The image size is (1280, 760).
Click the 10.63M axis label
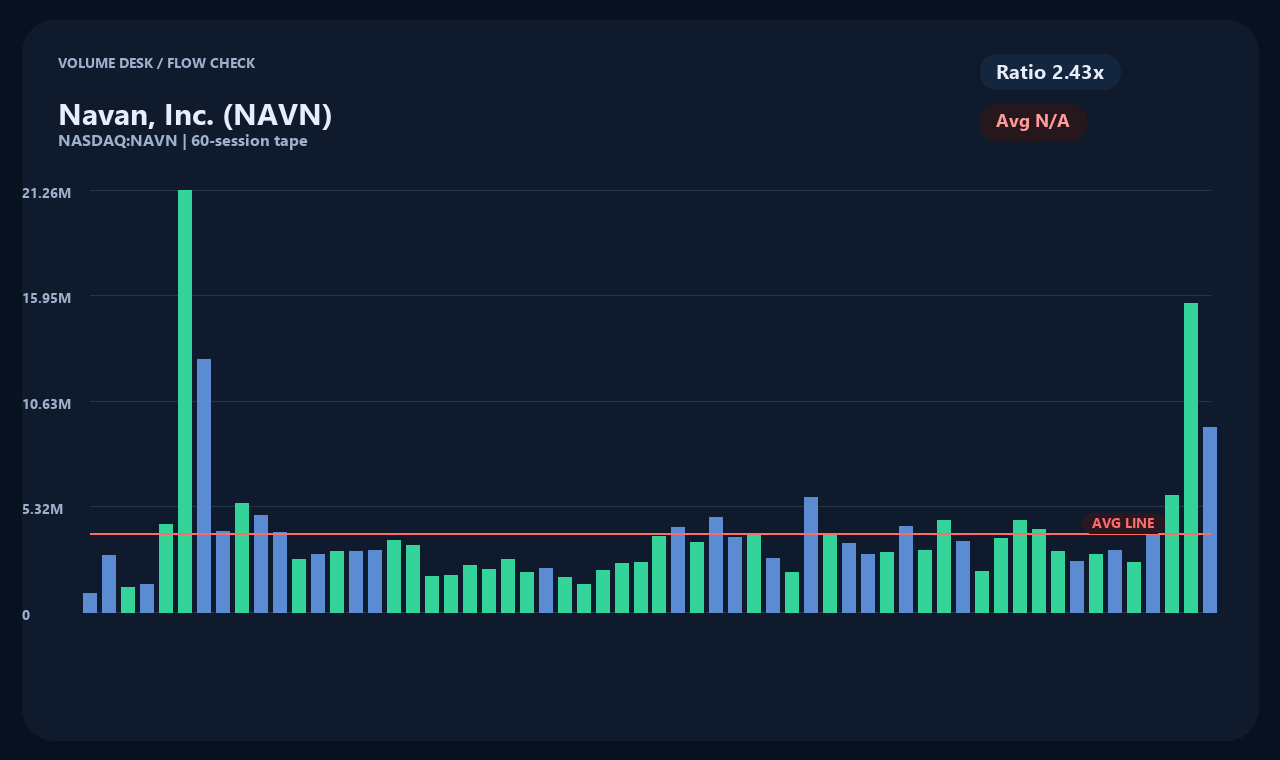pyautogui.click(x=46, y=404)
